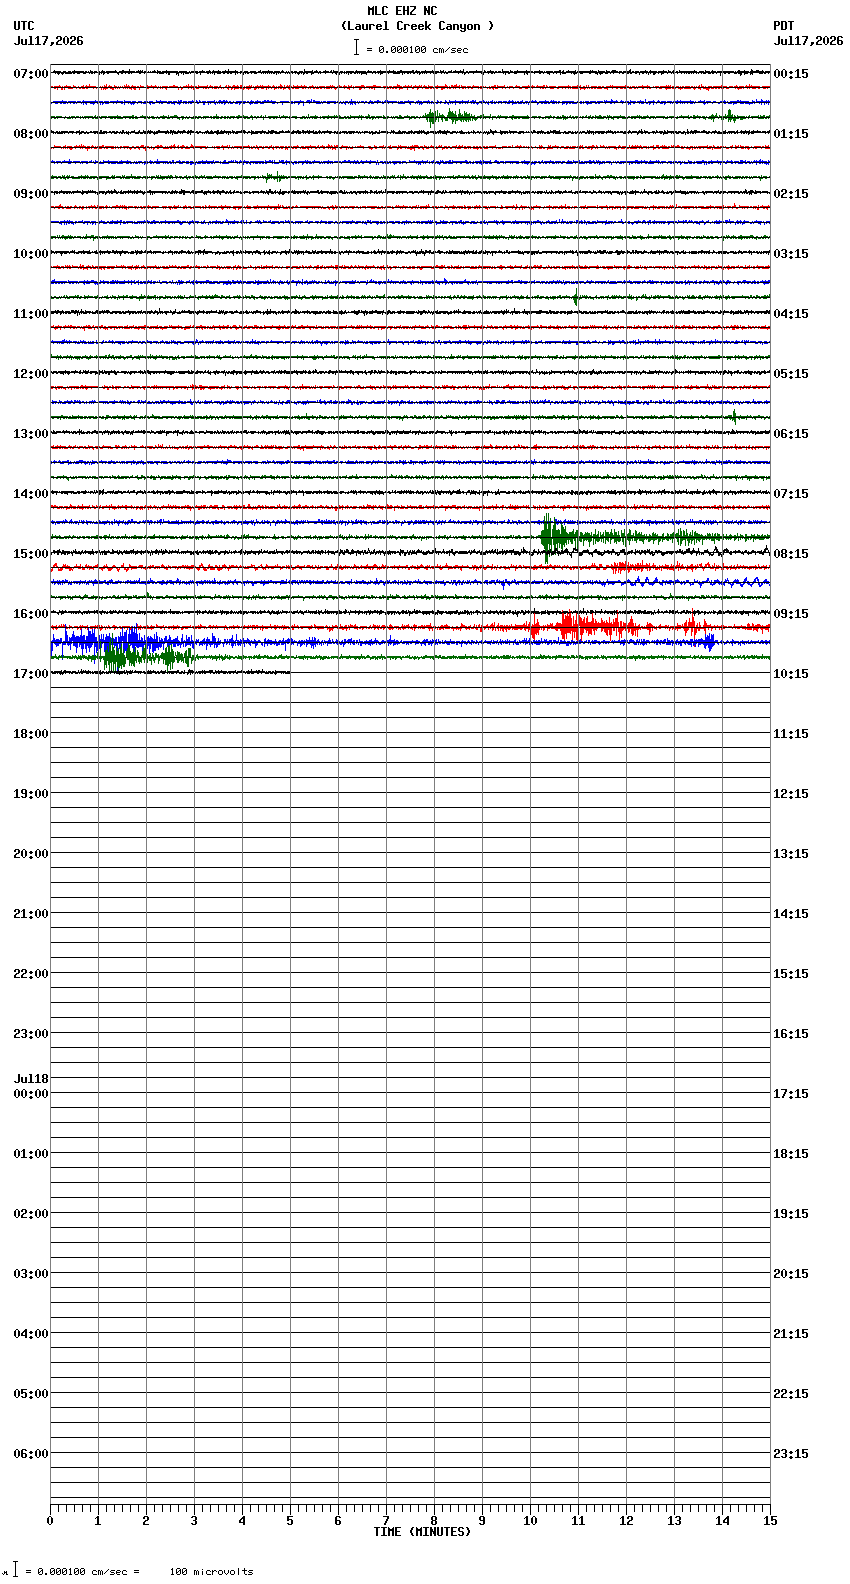The height and width of the screenshot is (1584, 850).
Task: Click the 'UTC' header label
Action: point(24,26)
